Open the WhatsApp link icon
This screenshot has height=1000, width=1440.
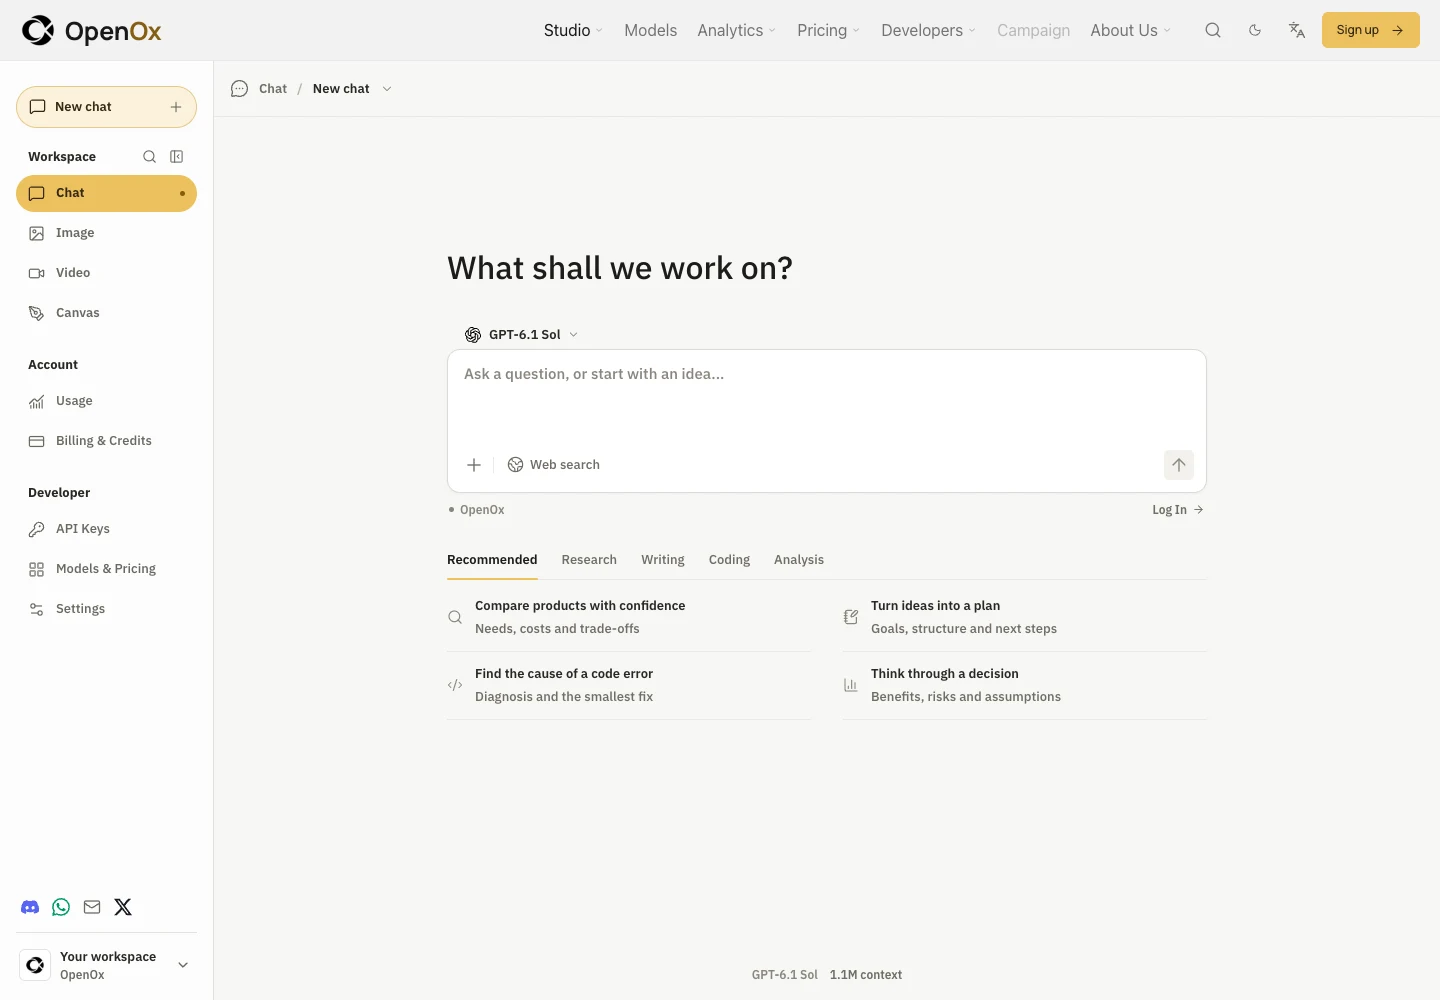point(61,907)
